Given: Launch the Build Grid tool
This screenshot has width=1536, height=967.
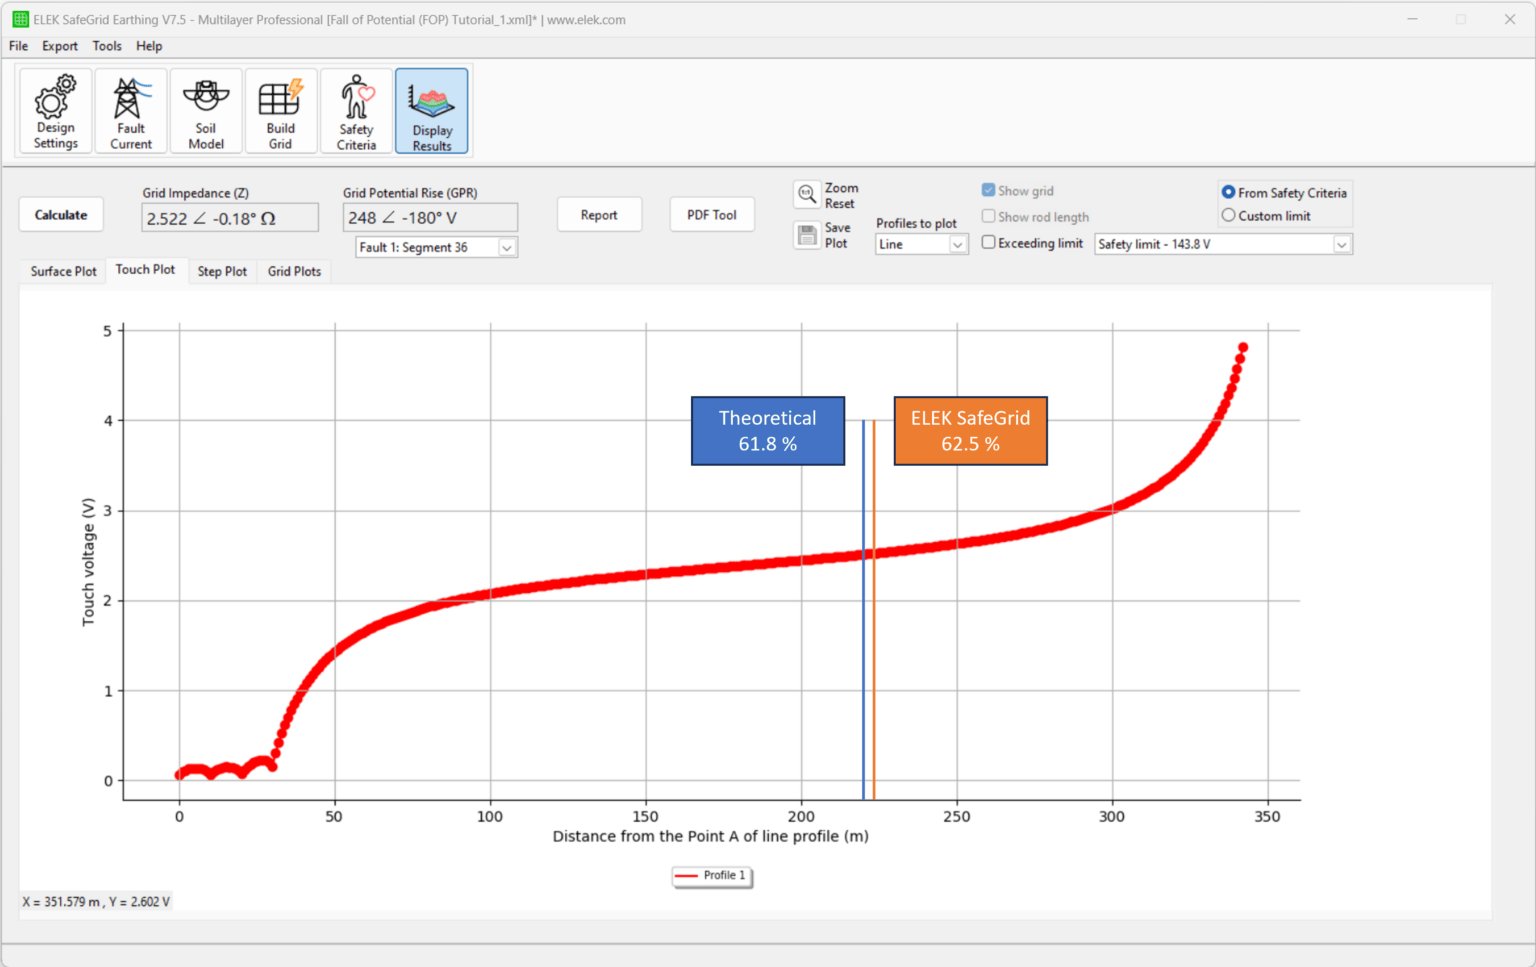Looking at the screenshot, I should coord(281,110).
